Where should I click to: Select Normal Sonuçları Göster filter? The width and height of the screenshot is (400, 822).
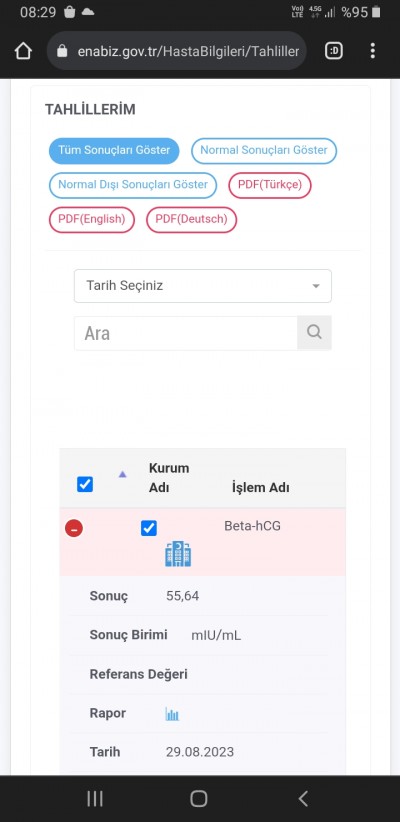point(264,150)
